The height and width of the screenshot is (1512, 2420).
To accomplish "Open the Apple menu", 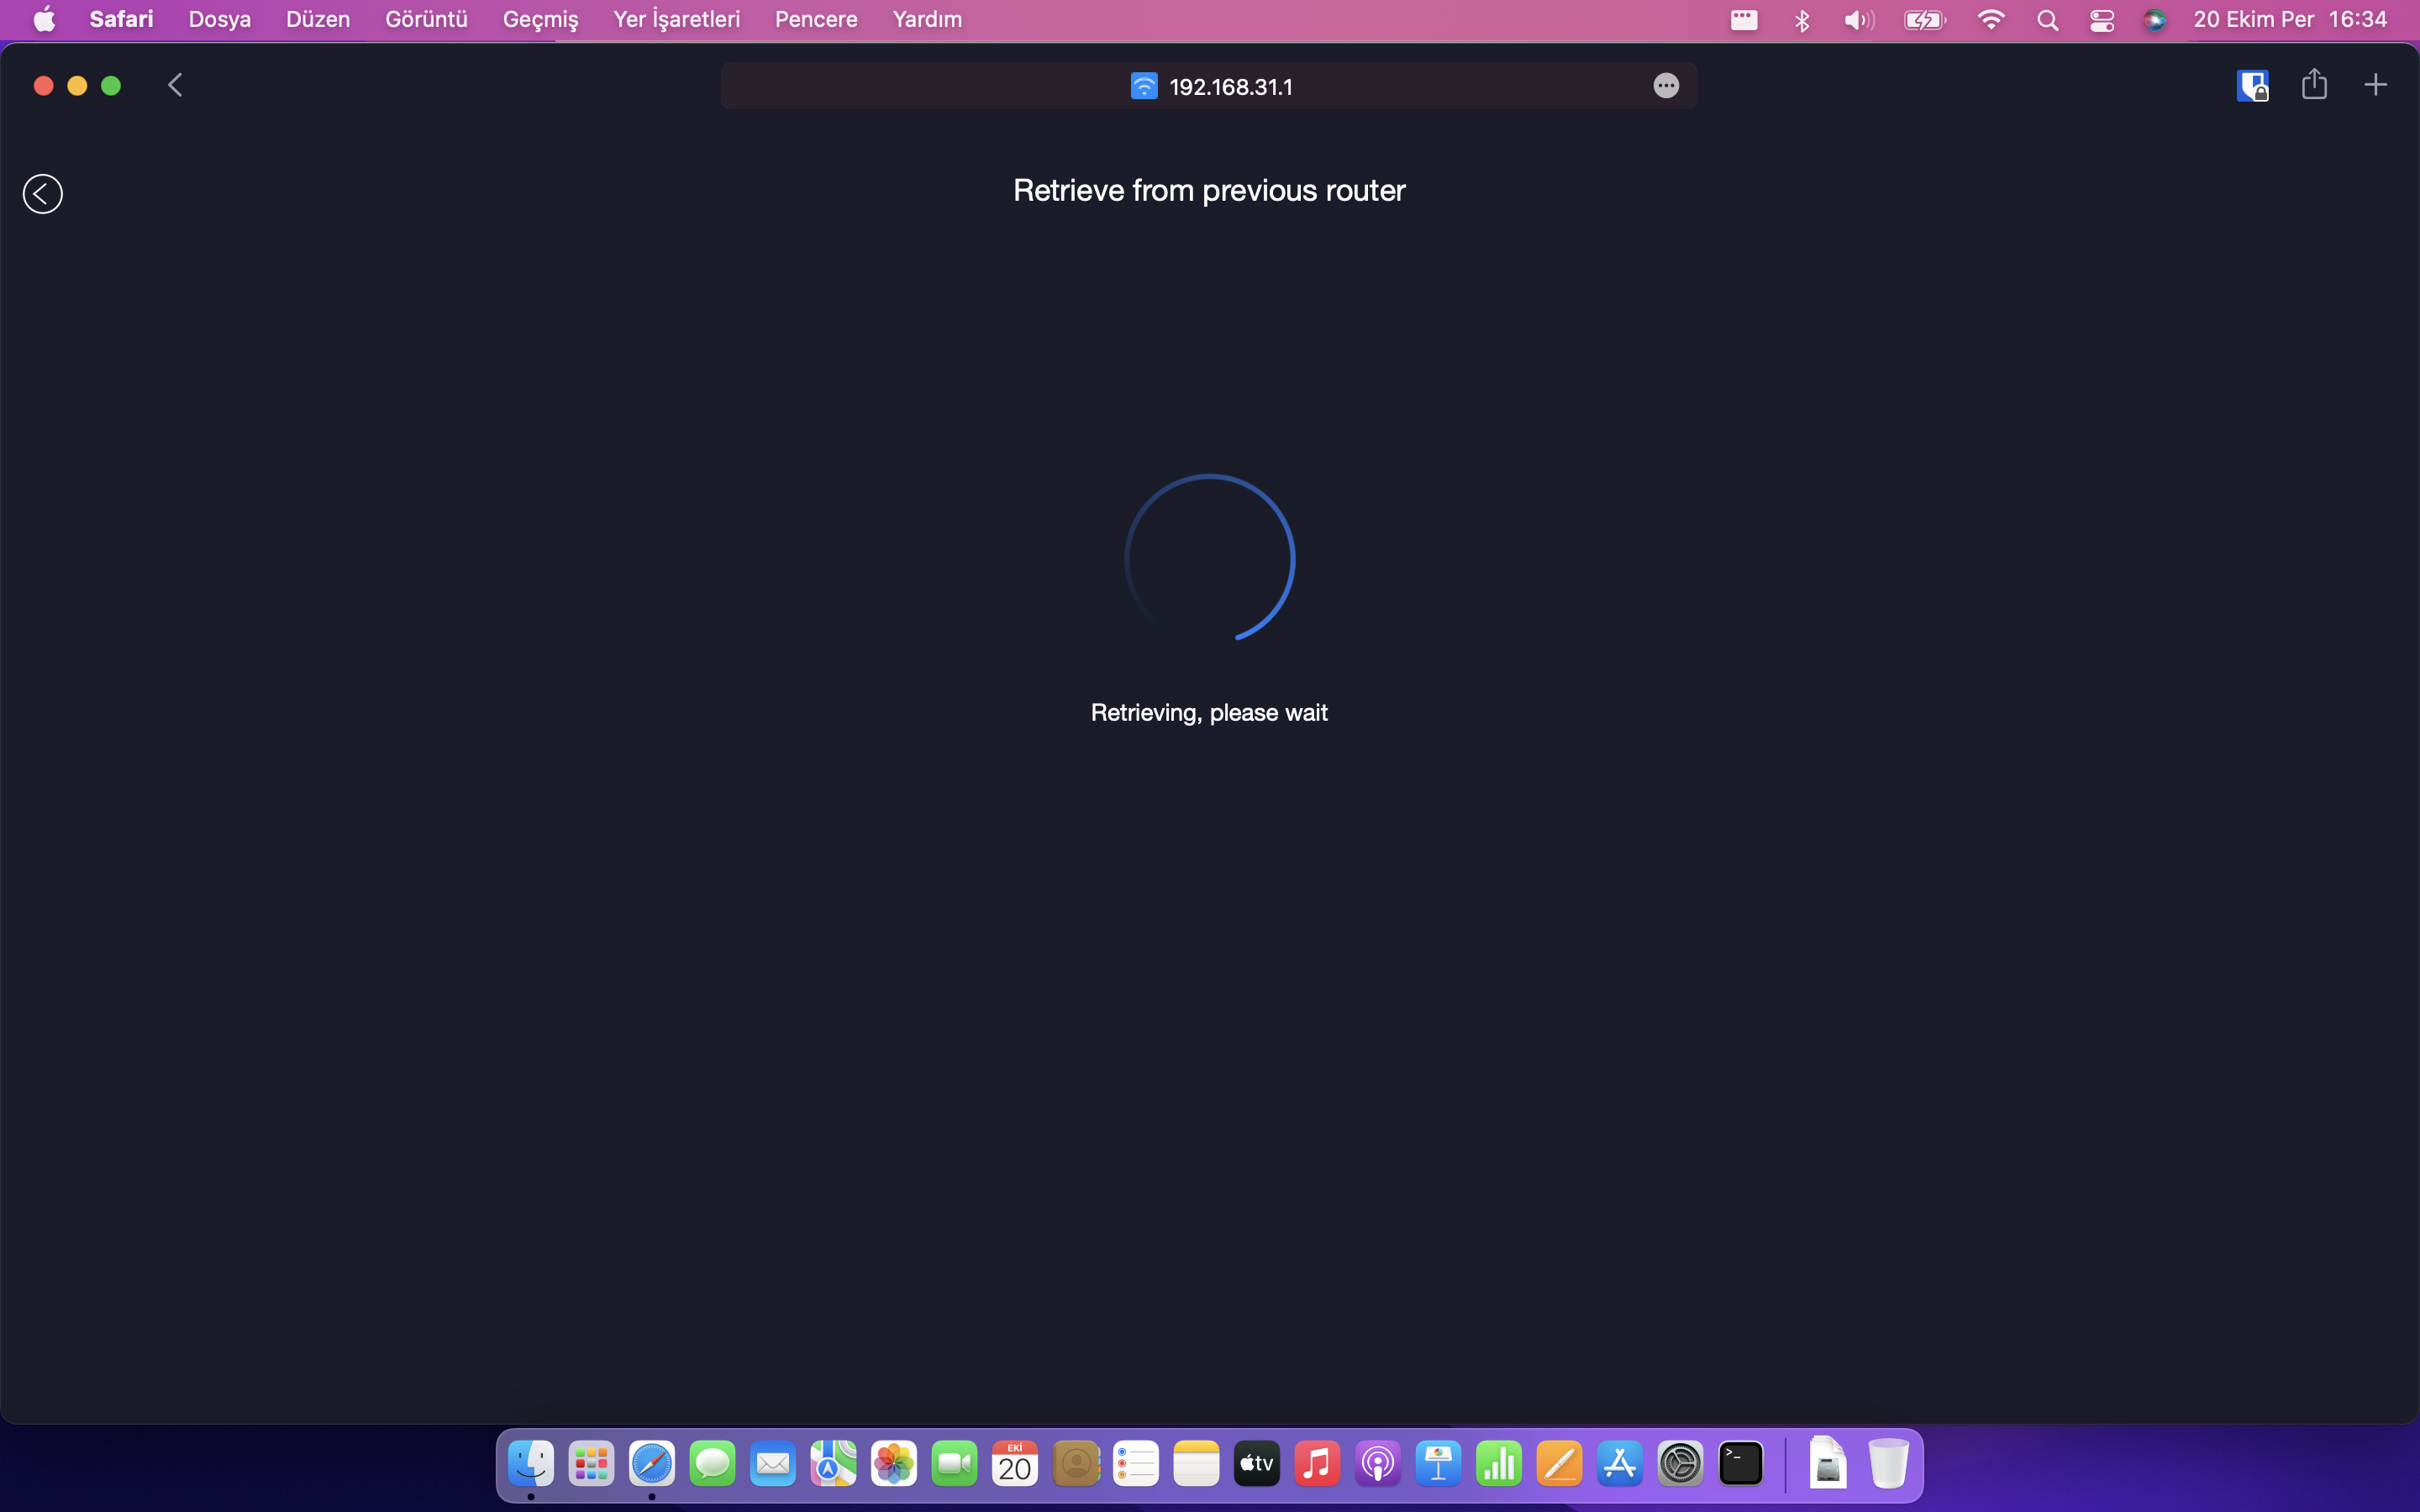I will (x=44, y=19).
